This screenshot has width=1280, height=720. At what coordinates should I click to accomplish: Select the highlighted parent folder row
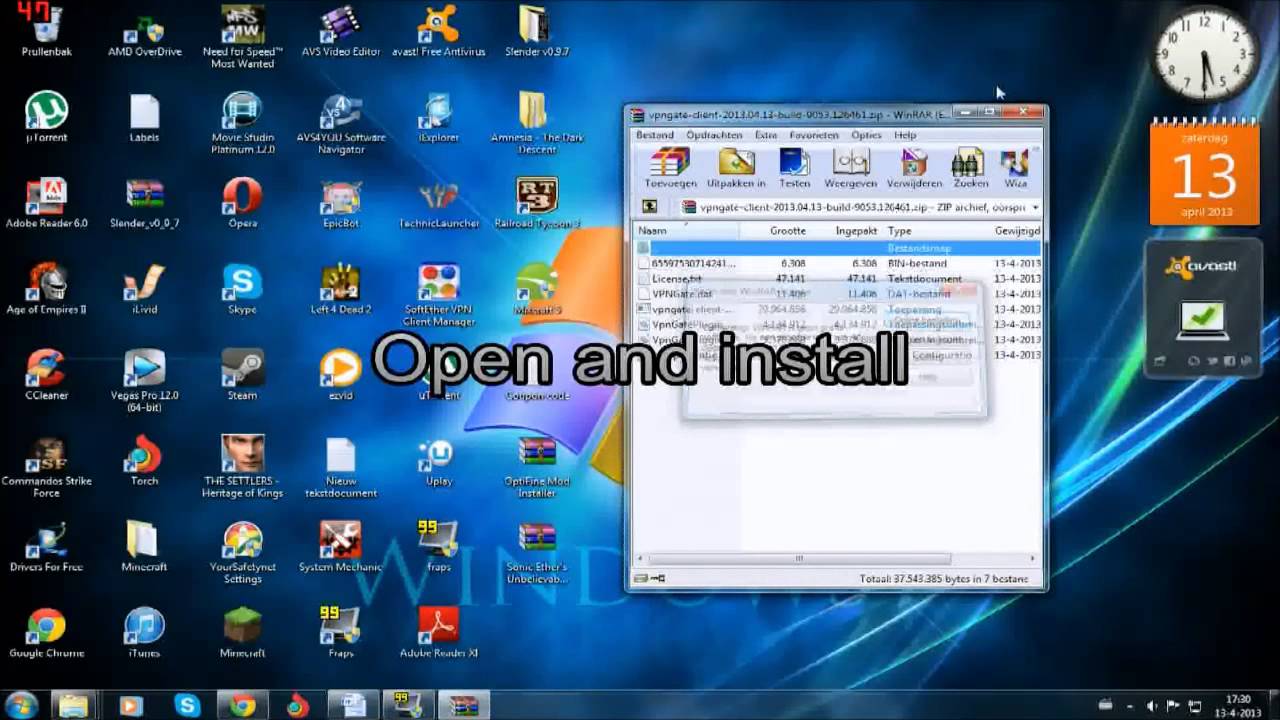tap(838, 248)
